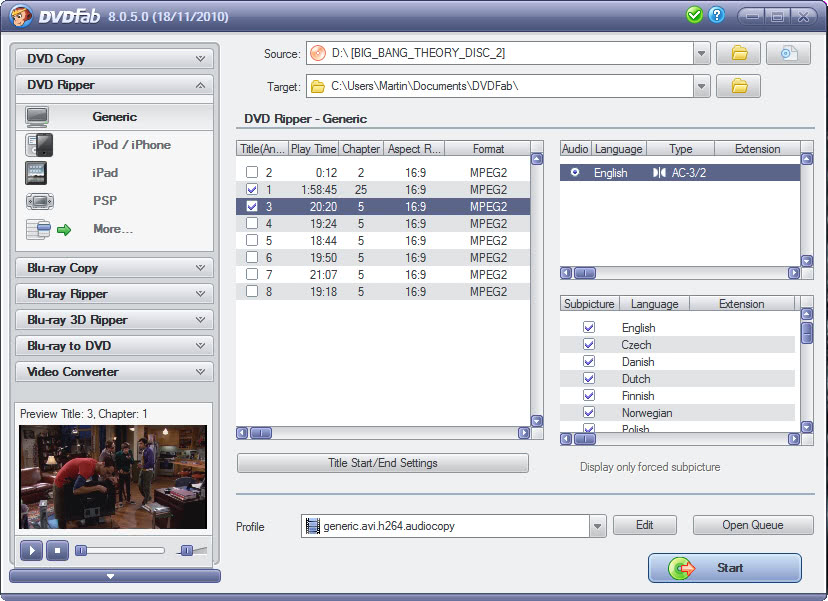
Task: Click the Start button
Action: pyautogui.click(x=725, y=568)
